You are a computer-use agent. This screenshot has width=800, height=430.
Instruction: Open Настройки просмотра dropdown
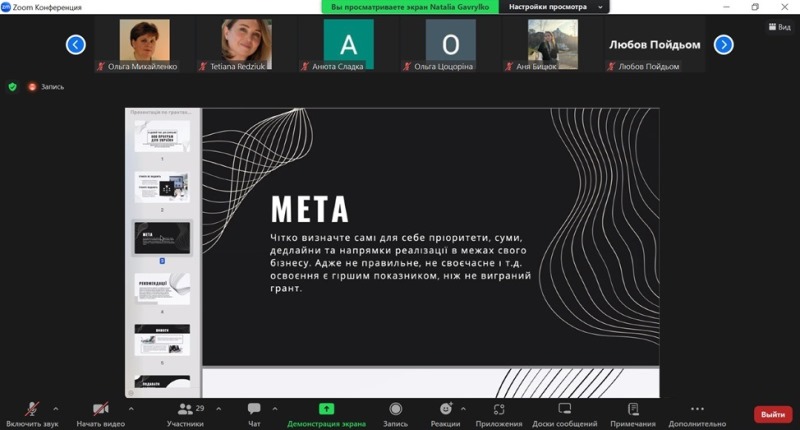click(555, 7)
